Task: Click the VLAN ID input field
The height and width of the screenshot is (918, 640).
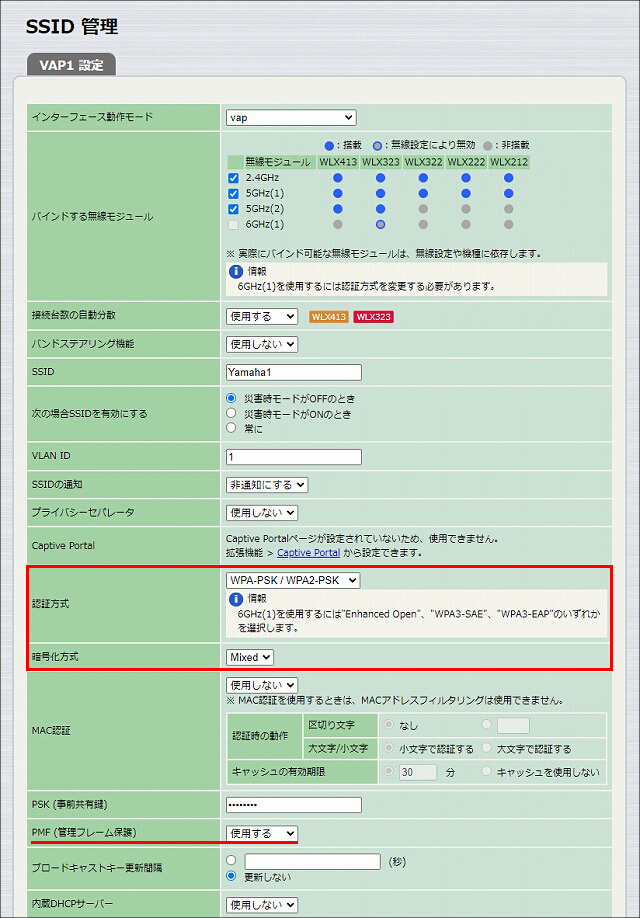Action: coord(294,457)
